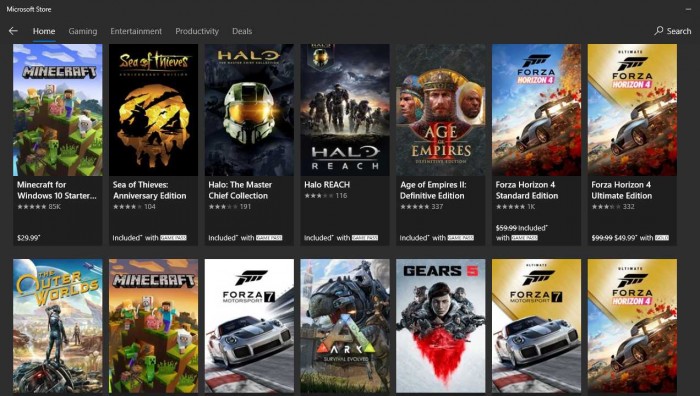Click Game Pass badge under Halo Master Chief Collection
The image size is (700, 396).
click(269, 238)
